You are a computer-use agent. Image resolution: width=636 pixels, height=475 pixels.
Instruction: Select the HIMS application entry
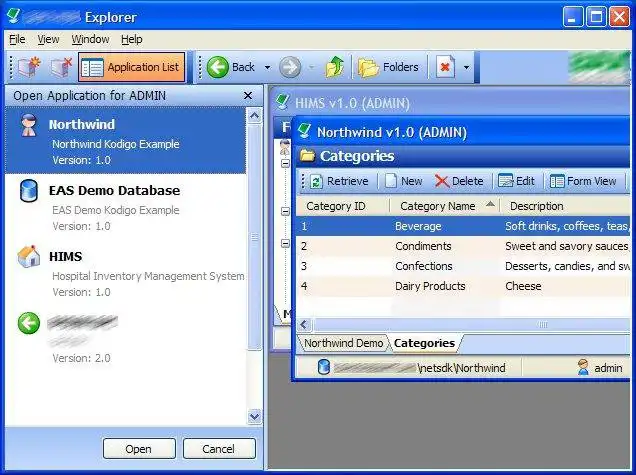125,273
